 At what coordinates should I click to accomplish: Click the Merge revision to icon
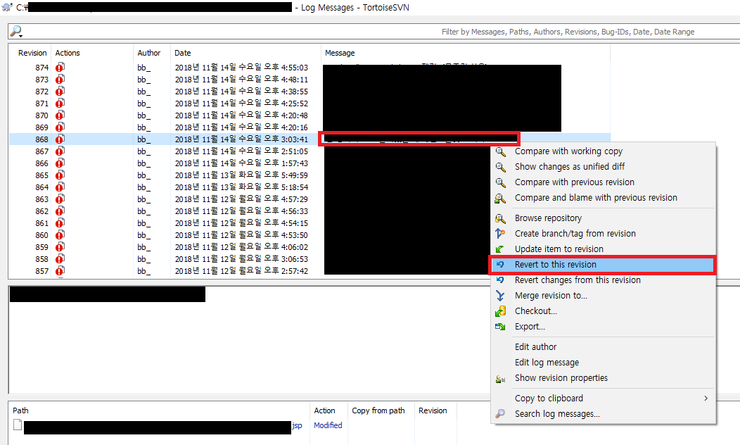click(501, 295)
